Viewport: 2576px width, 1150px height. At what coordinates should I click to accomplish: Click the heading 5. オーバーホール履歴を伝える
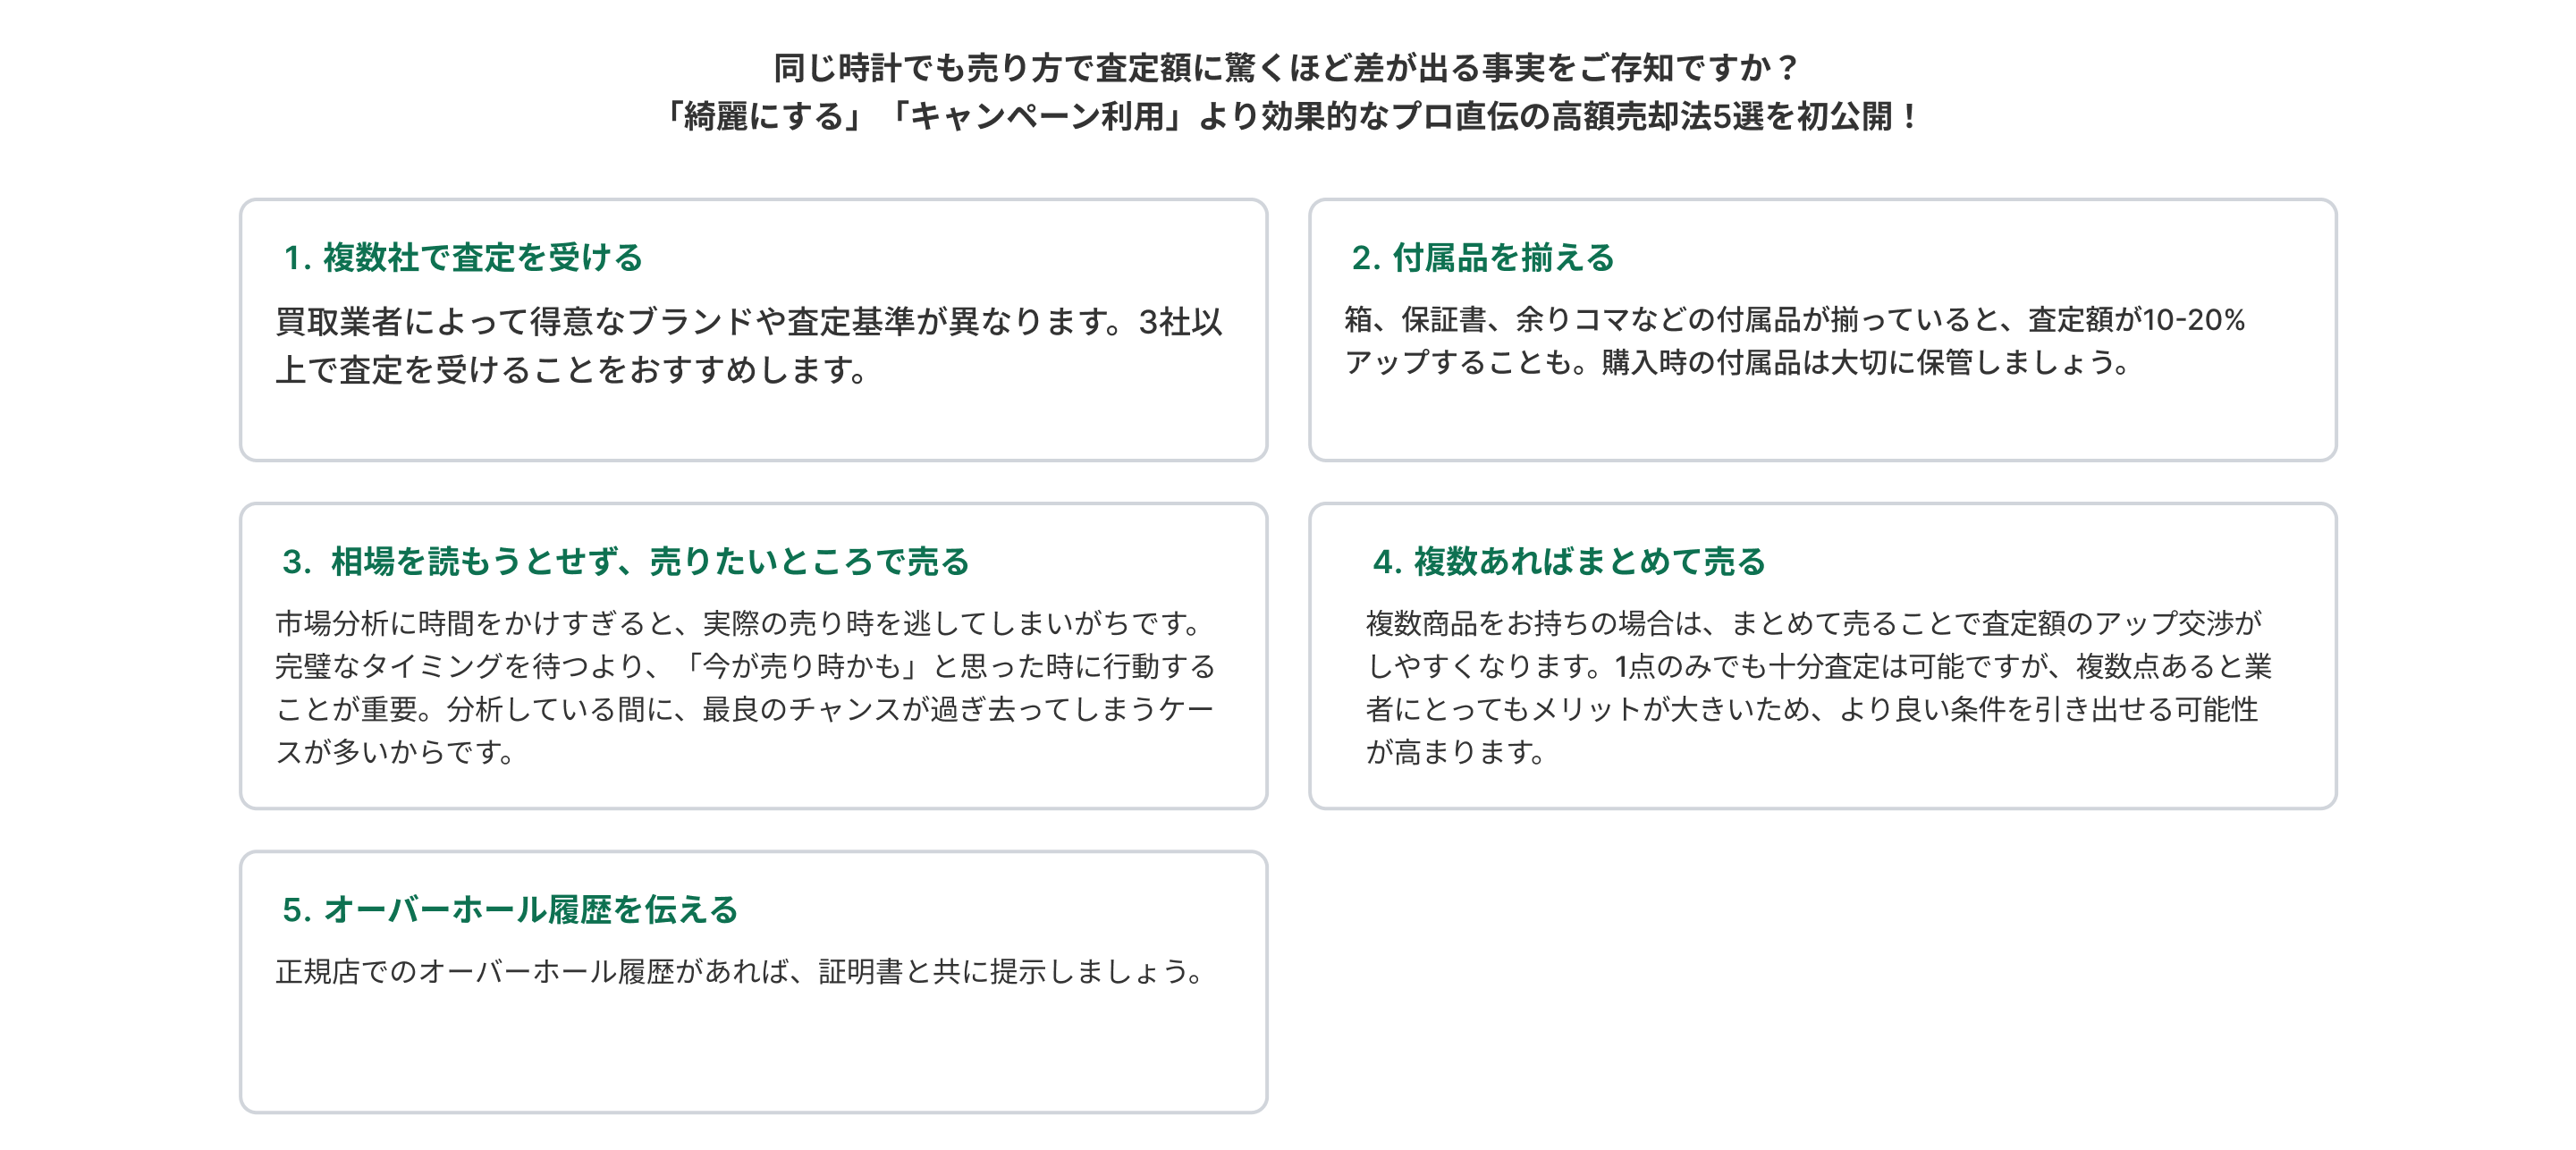pyautogui.click(x=510, y=910)
